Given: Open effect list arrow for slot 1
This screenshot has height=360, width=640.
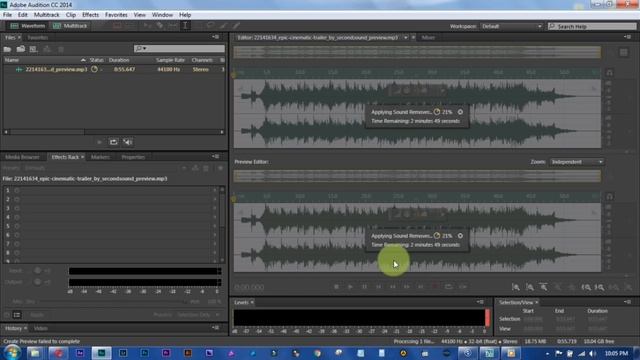Looking at the screenshot, I should 215,191.
